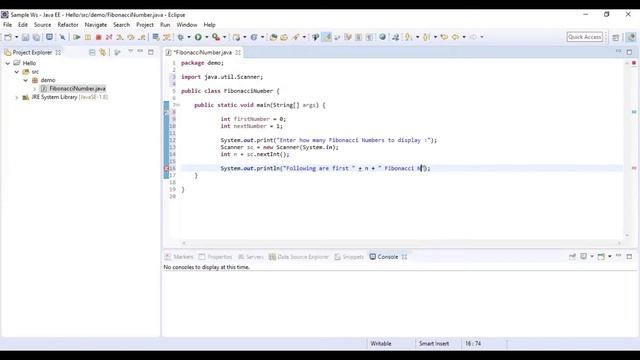This screenshot has height=360, width=640.
Task: Click the Debug bug toolbar icon
Action: click(x=180, y=37)
